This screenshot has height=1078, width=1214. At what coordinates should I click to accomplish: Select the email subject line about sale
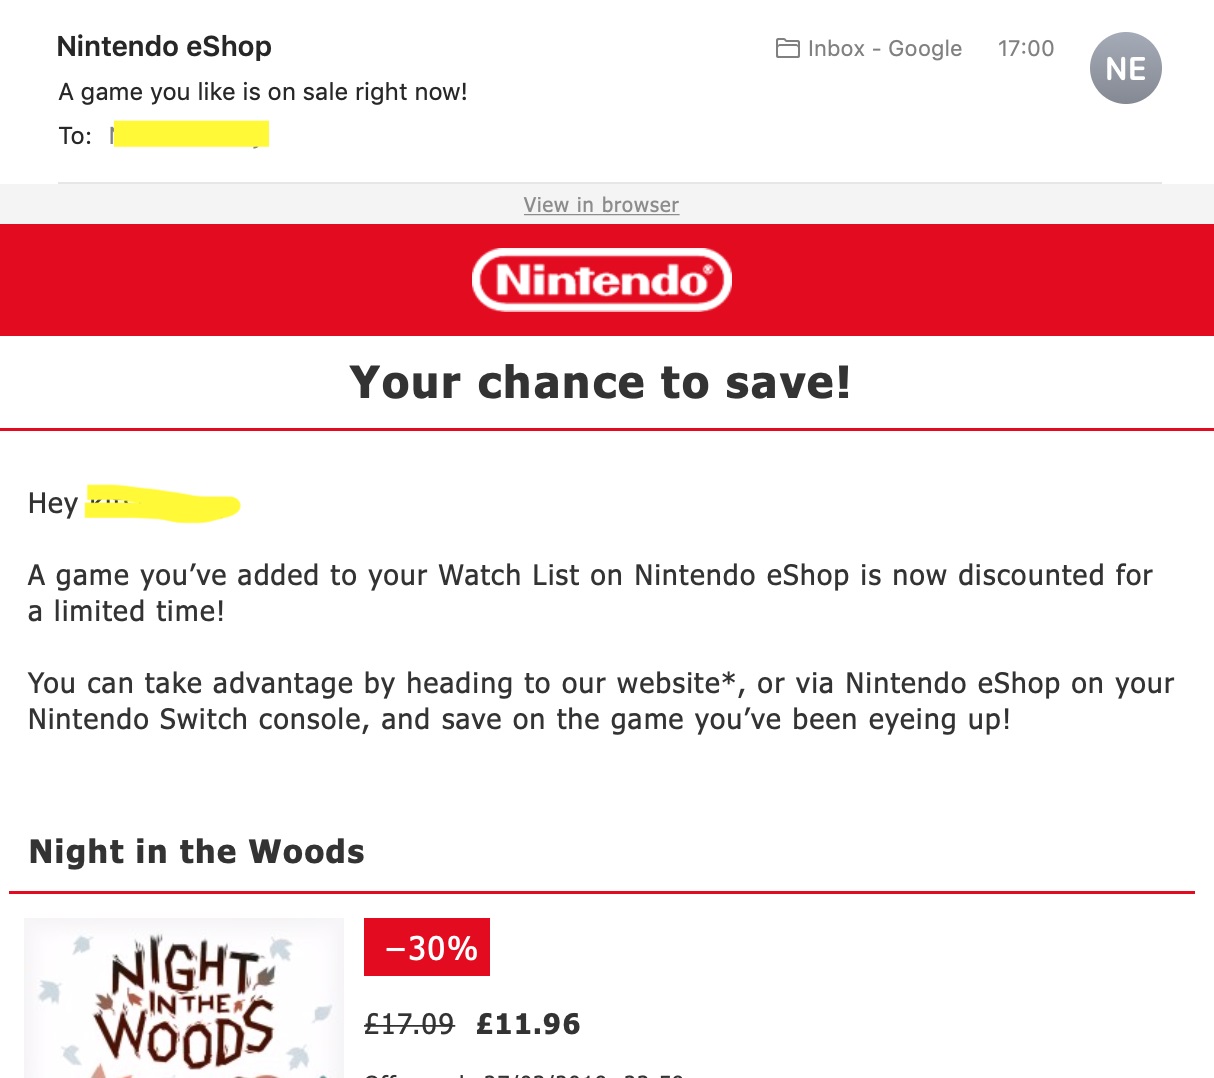click(263, 92)
